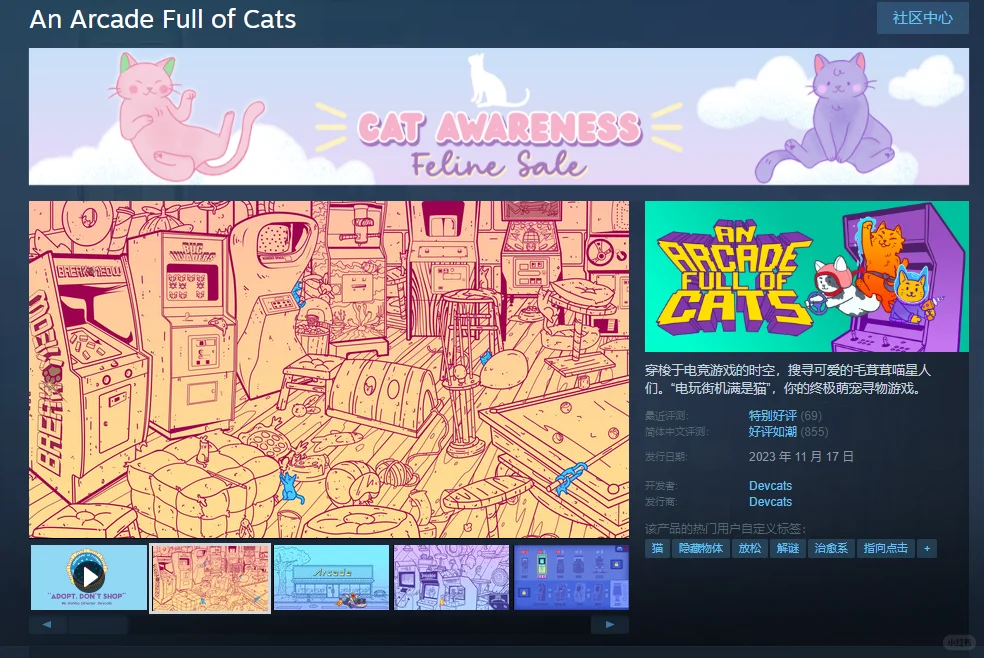Select the purple arcade interior thumbnail
The height and width of the screenshot is (658, 984).
[x=452, y=577]
